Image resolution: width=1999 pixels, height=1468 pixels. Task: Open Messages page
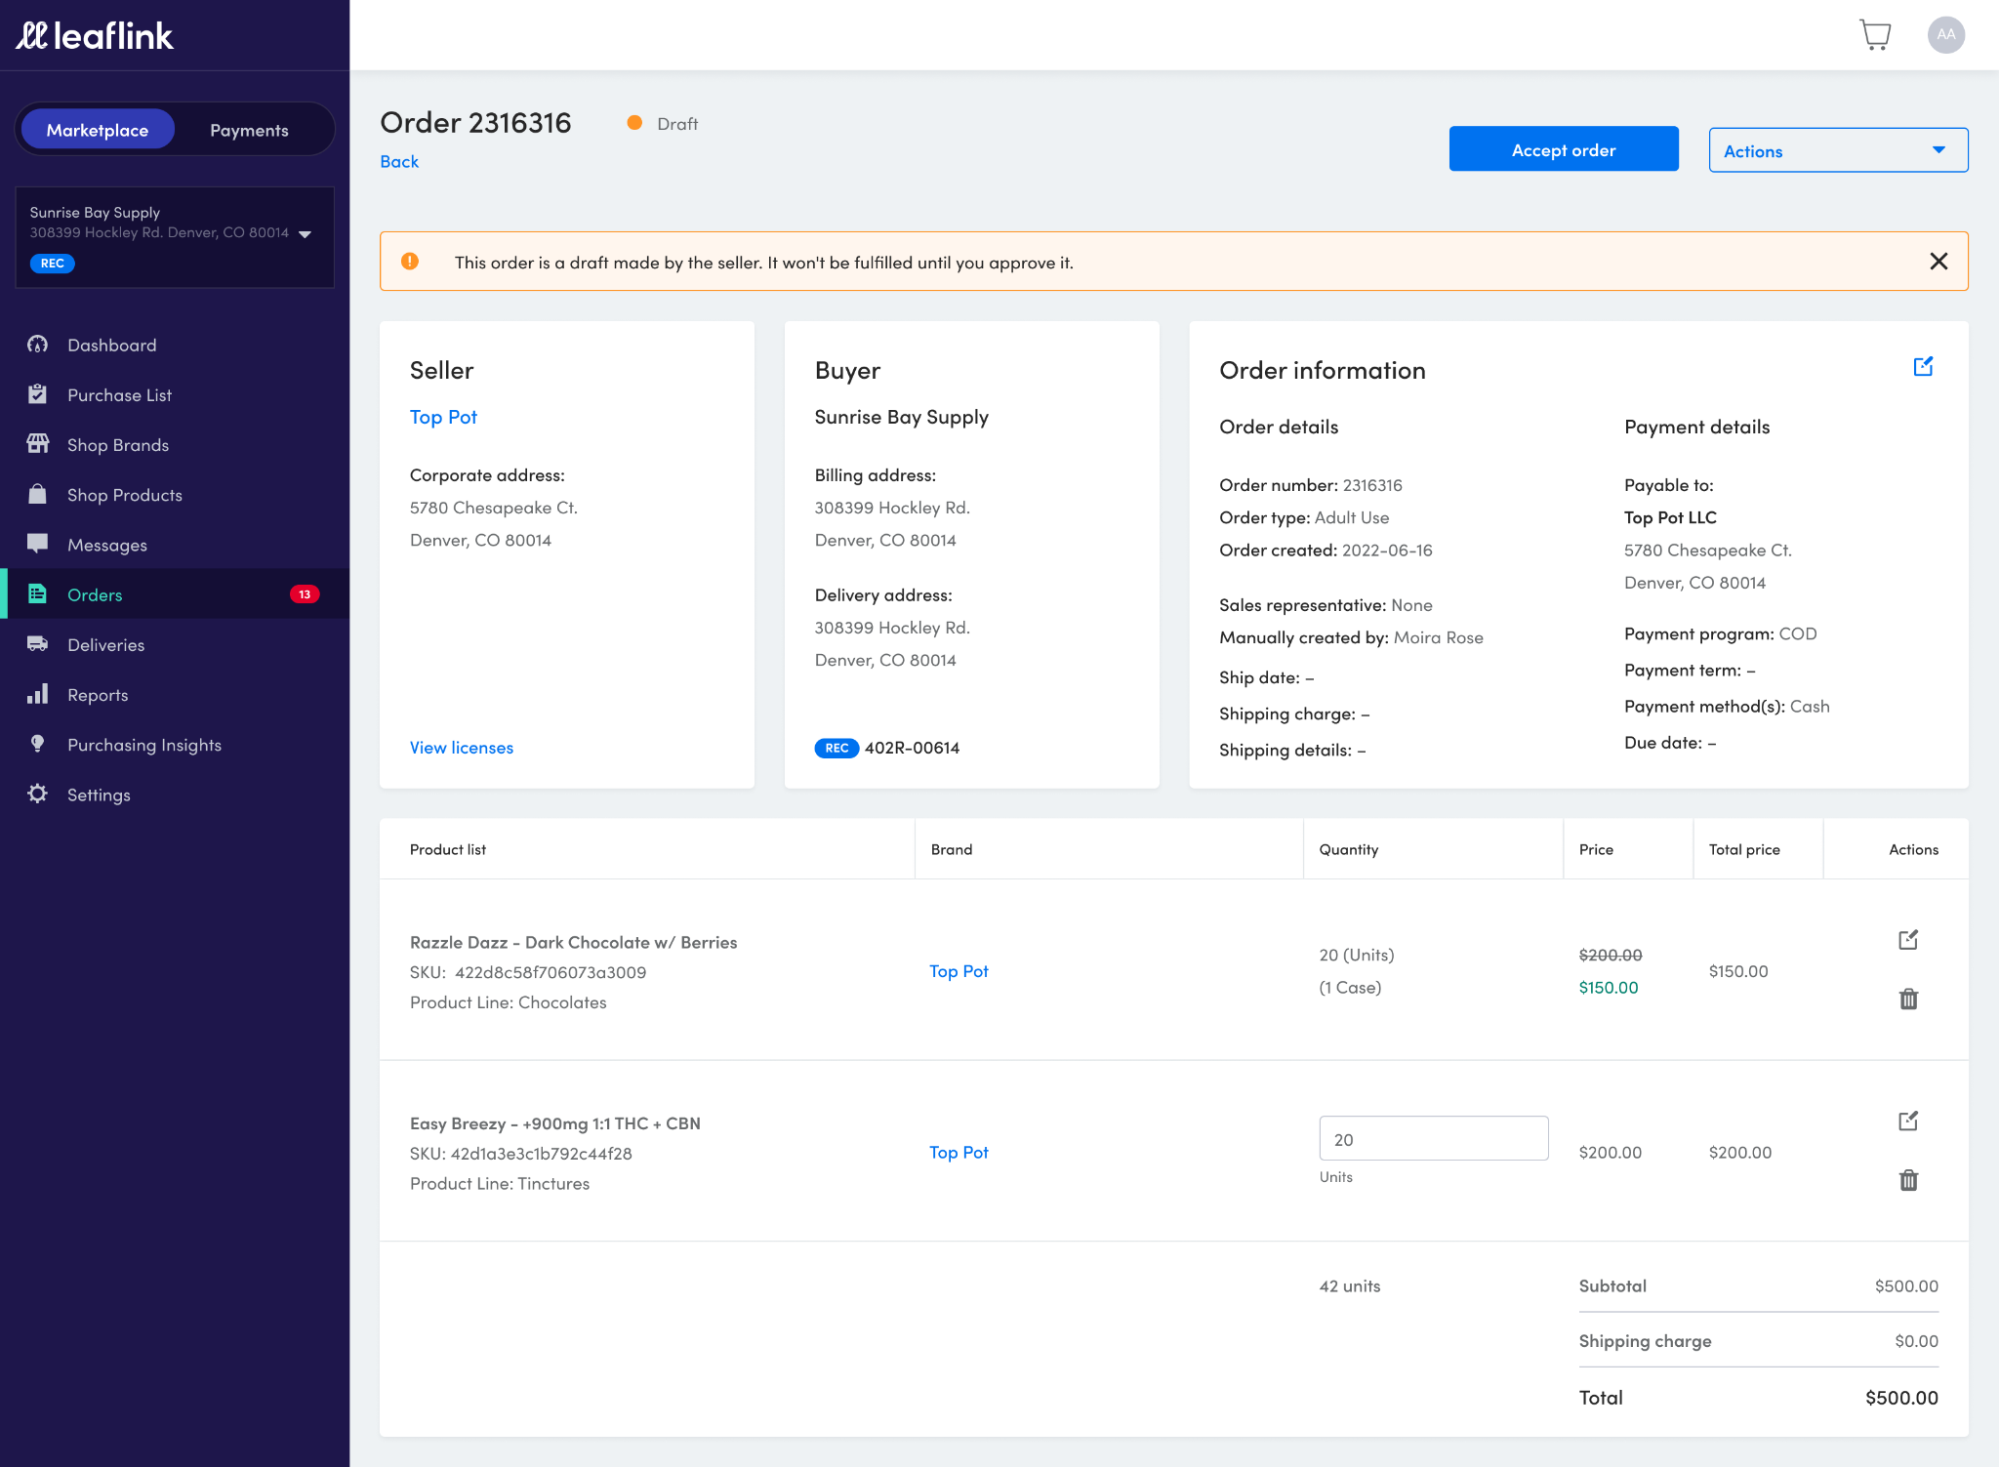(107, 545)
